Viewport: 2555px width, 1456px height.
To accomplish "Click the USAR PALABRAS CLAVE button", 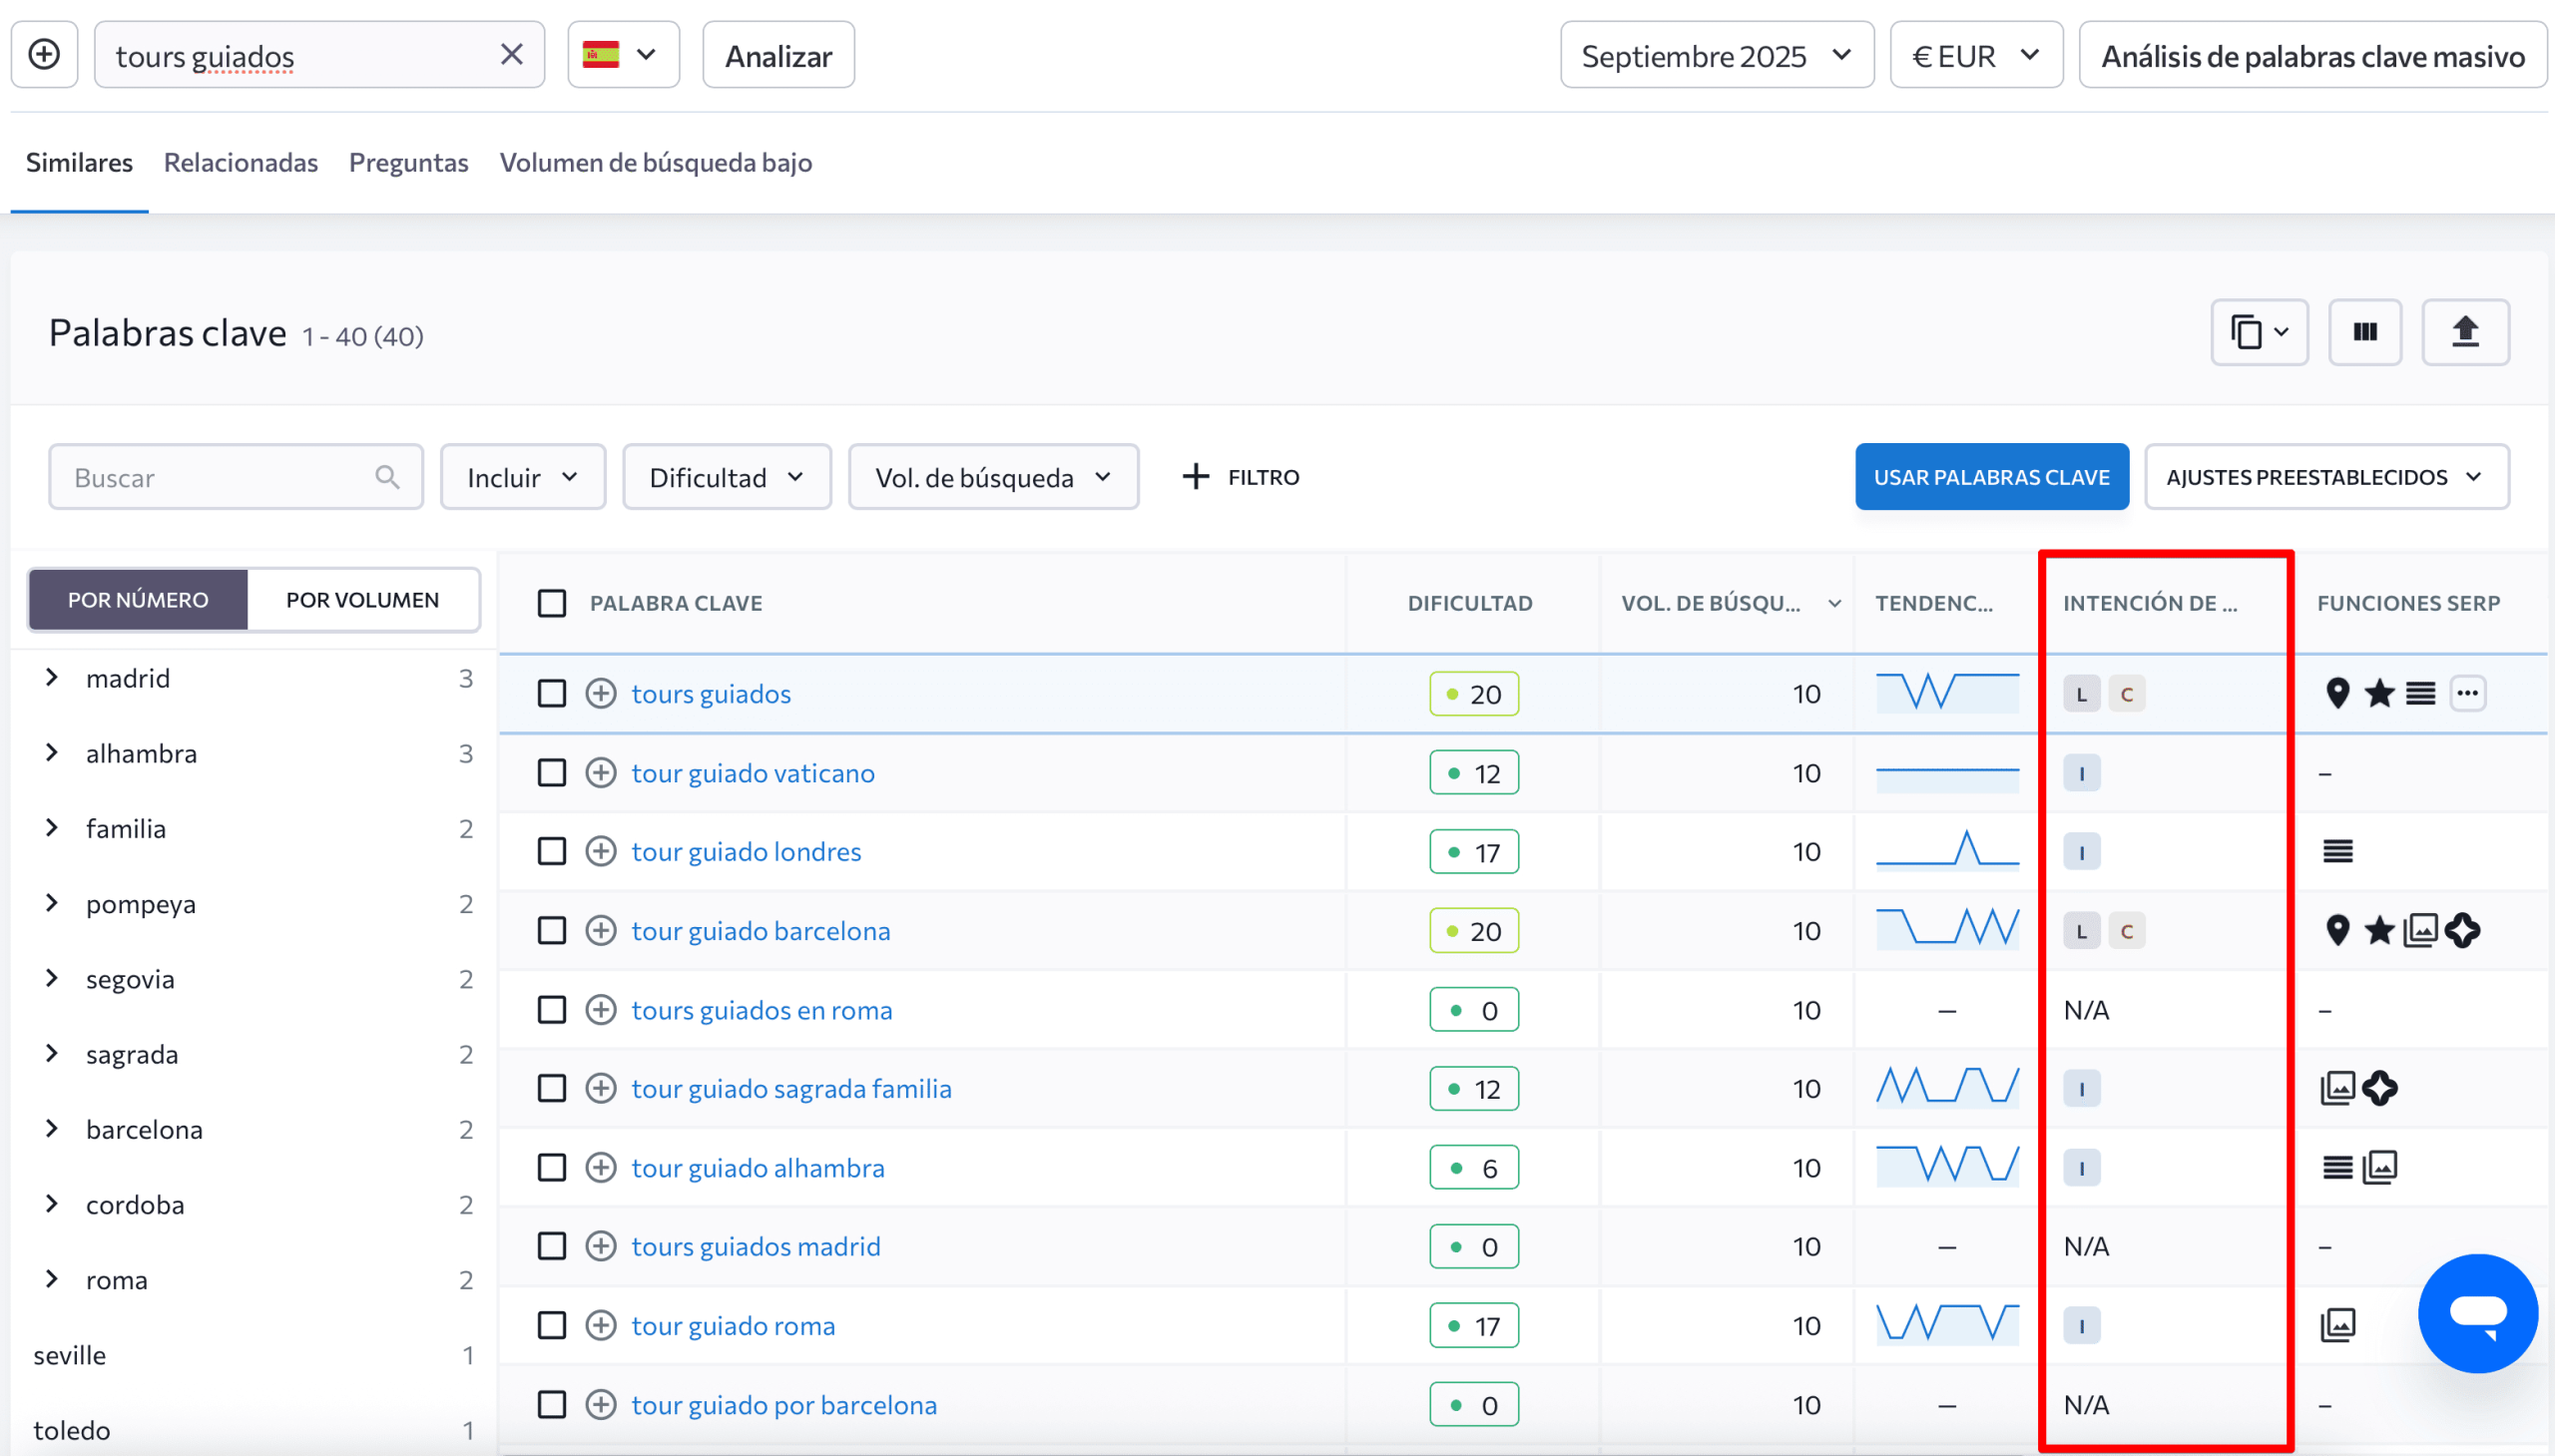I will click(x=1990, y=477).
